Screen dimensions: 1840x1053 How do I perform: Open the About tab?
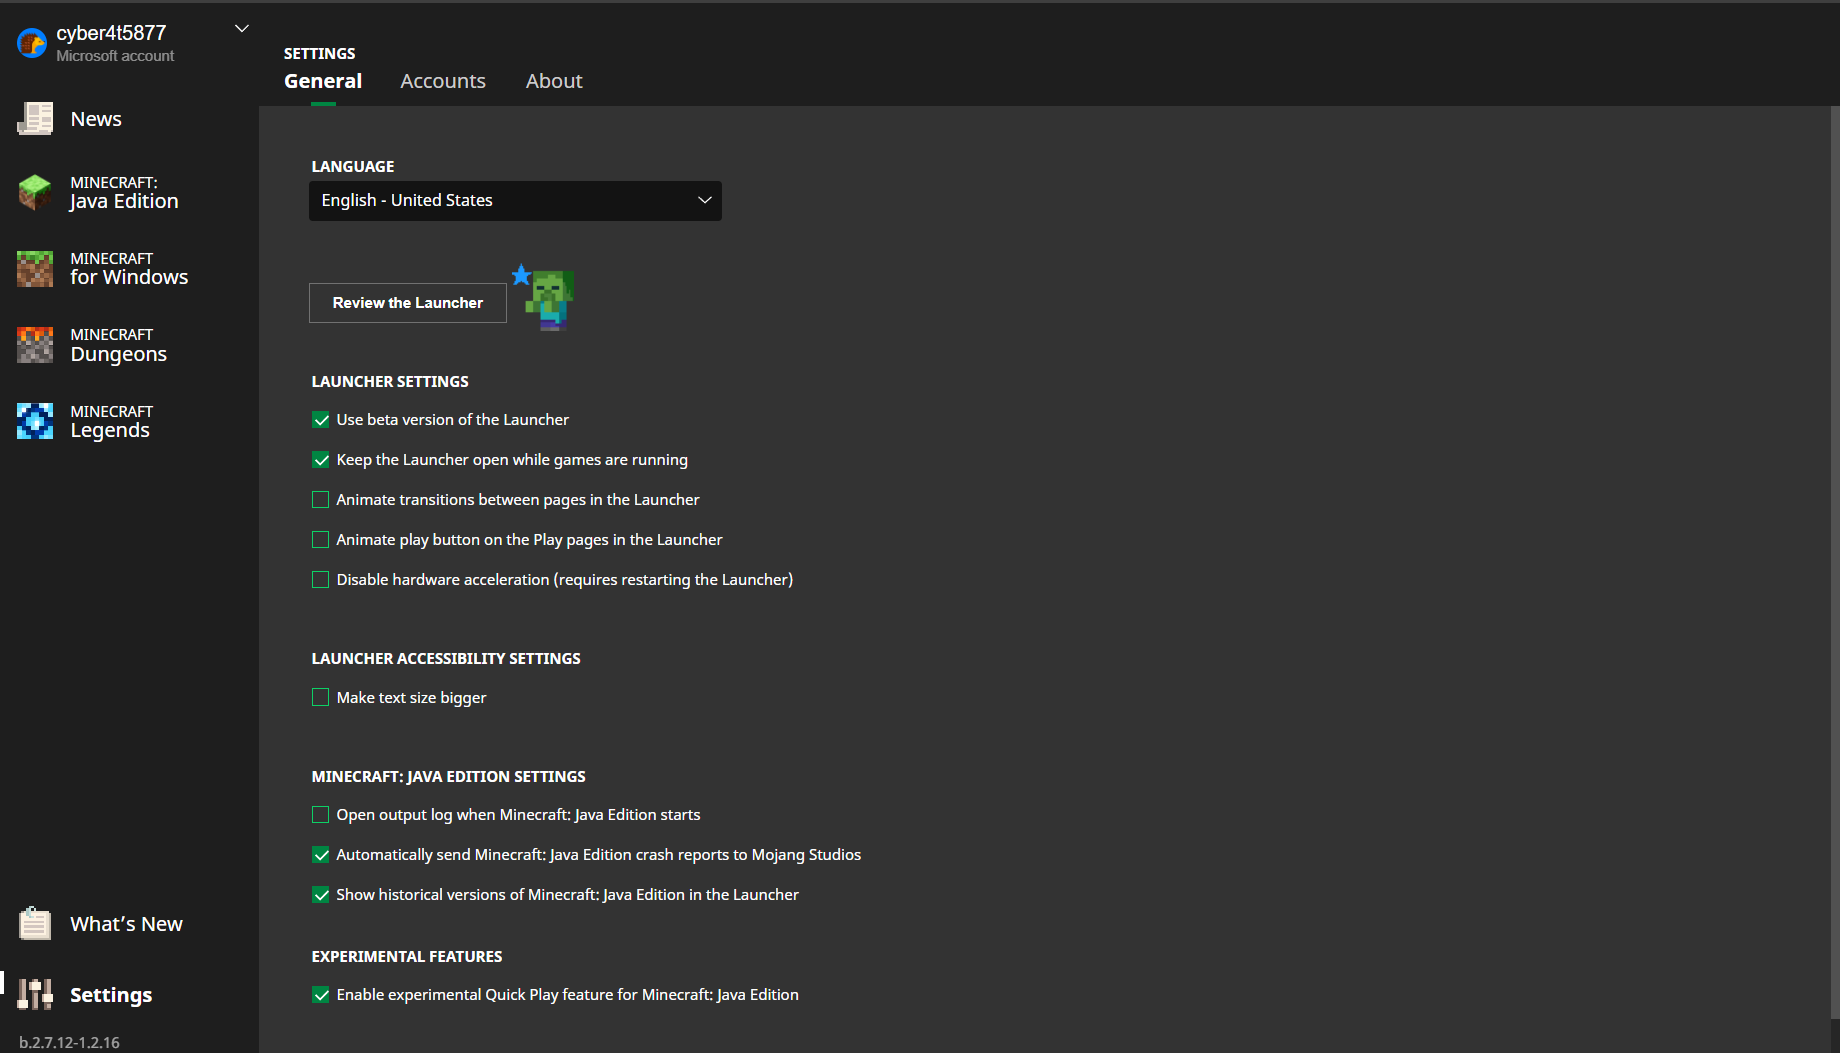pos(554,81)
